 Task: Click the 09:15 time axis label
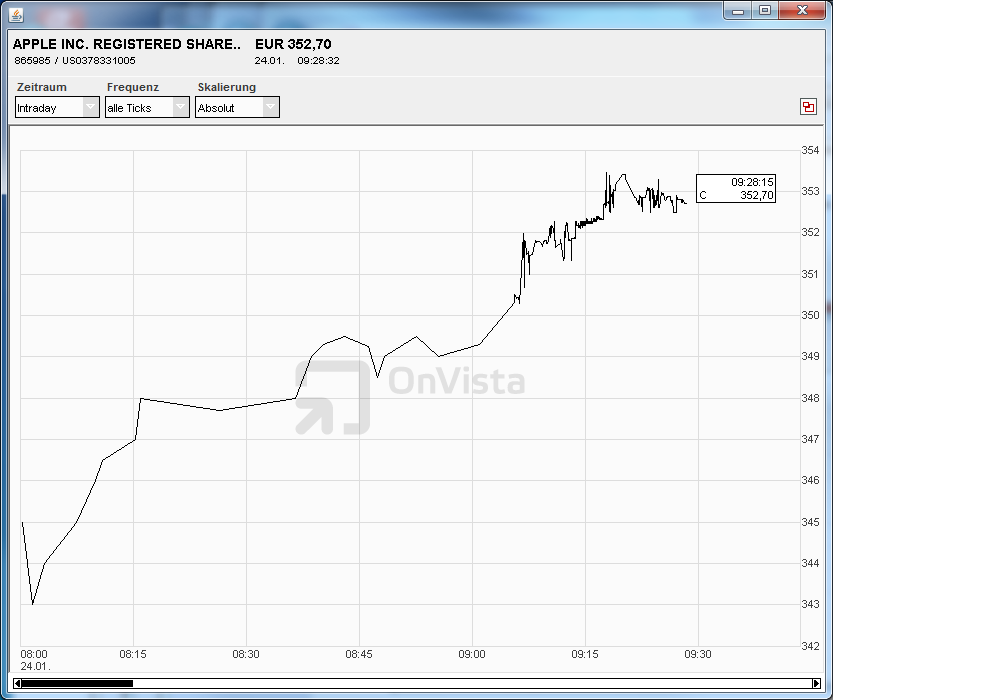click(585, 654)
